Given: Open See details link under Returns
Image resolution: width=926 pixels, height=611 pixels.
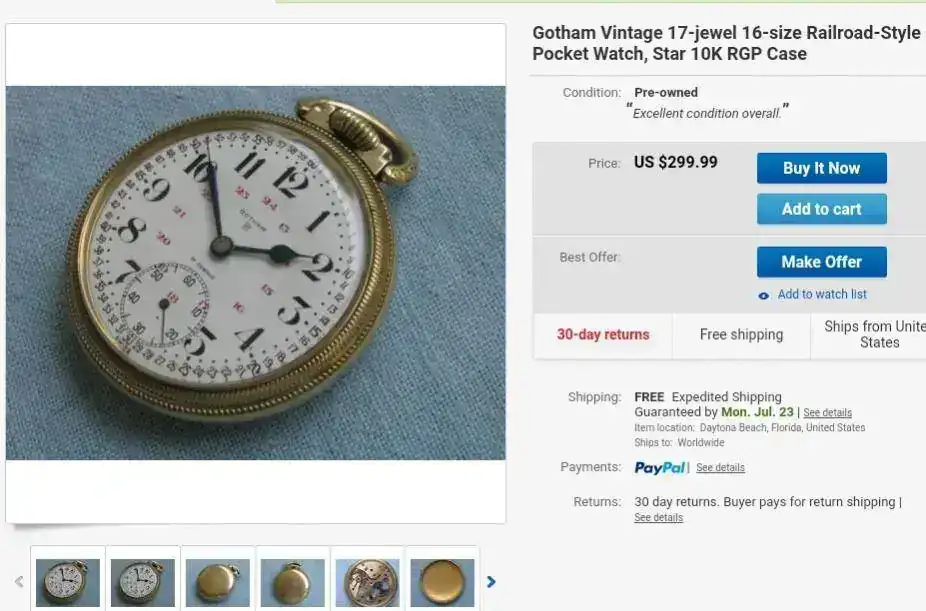Looking at the screenshot, I should 658,517.
